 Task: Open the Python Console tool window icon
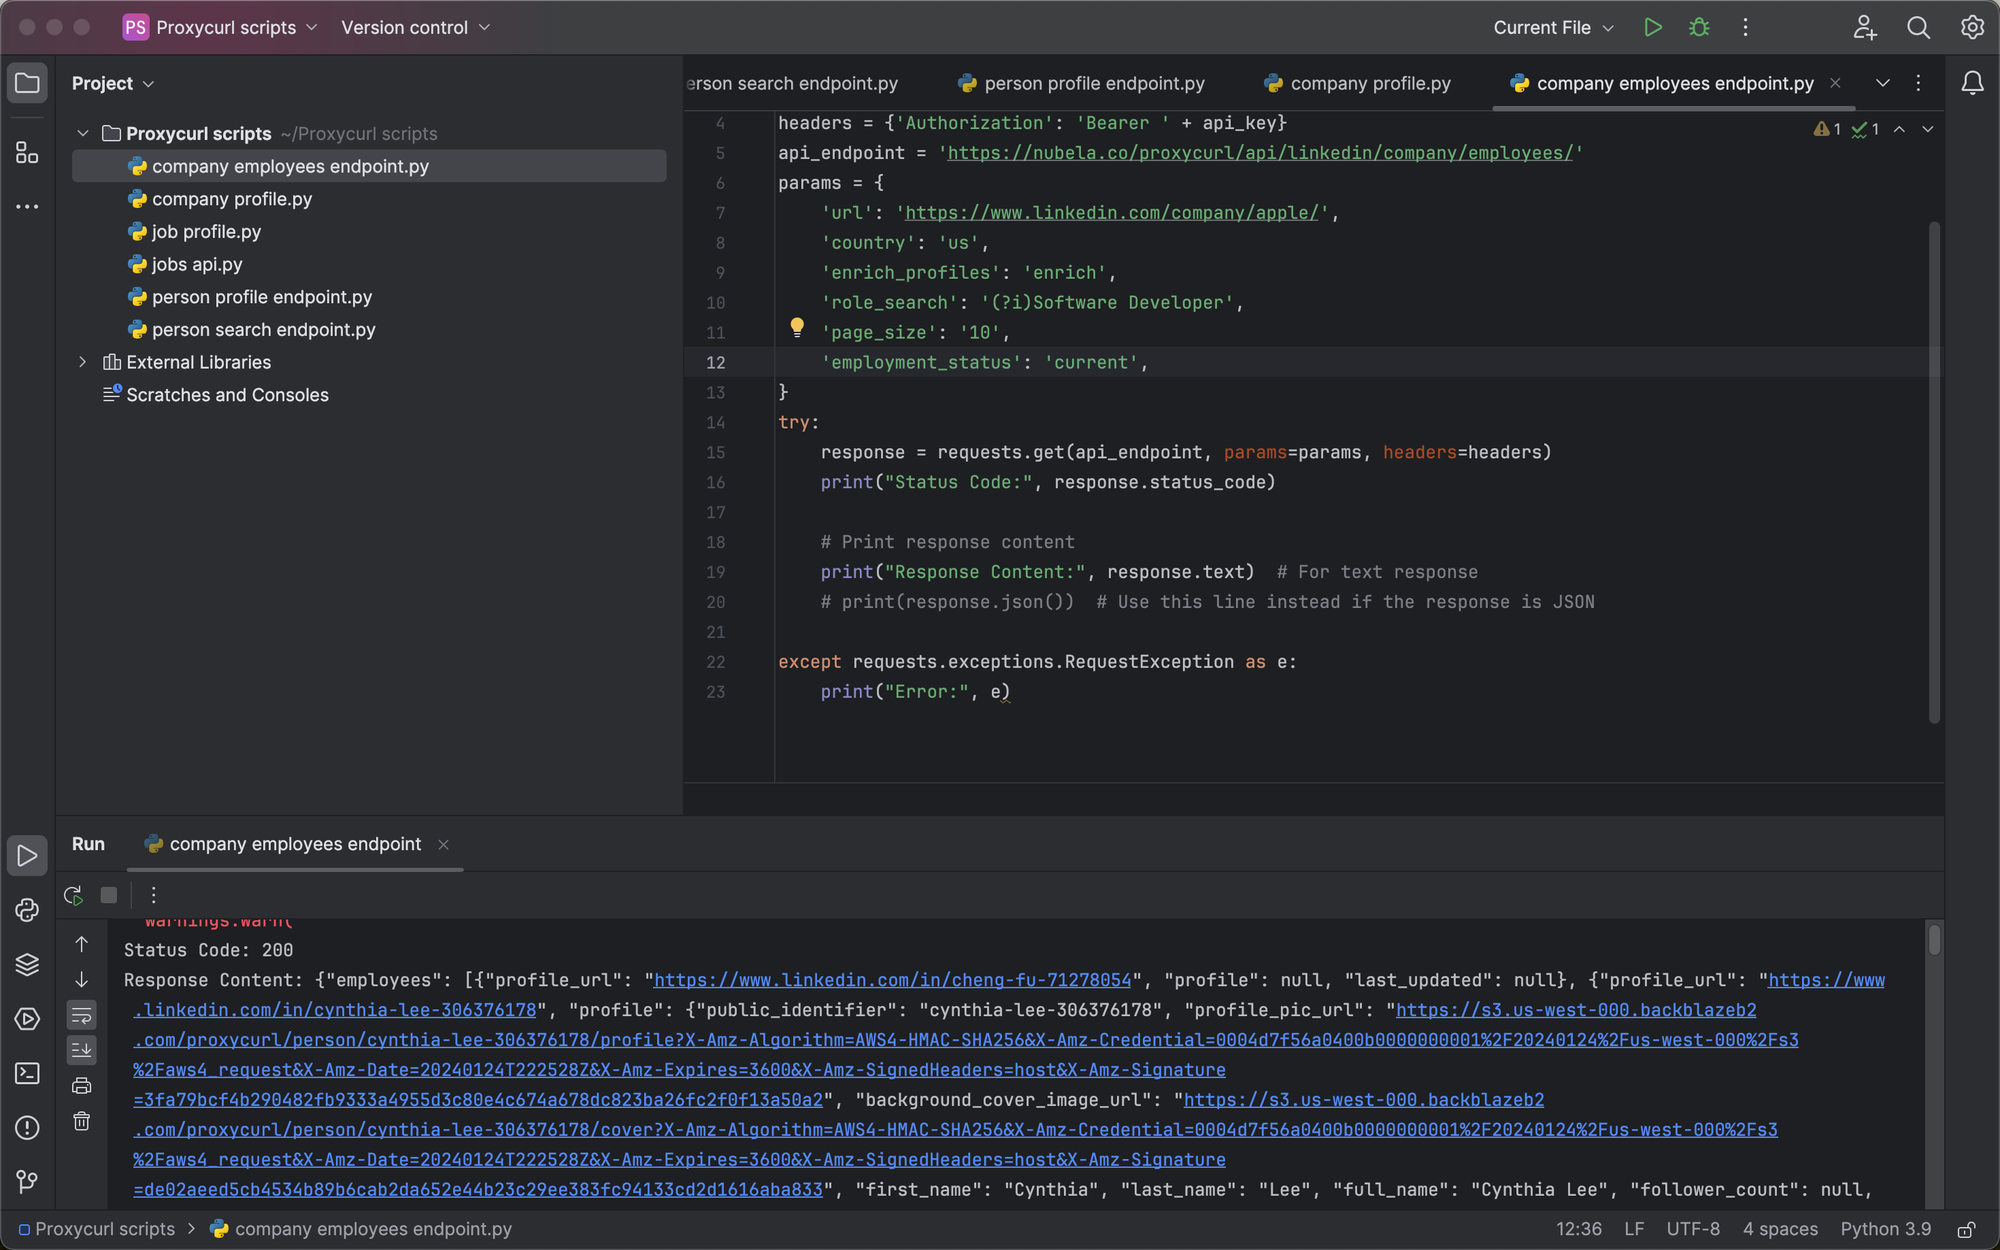click(27, 910)
